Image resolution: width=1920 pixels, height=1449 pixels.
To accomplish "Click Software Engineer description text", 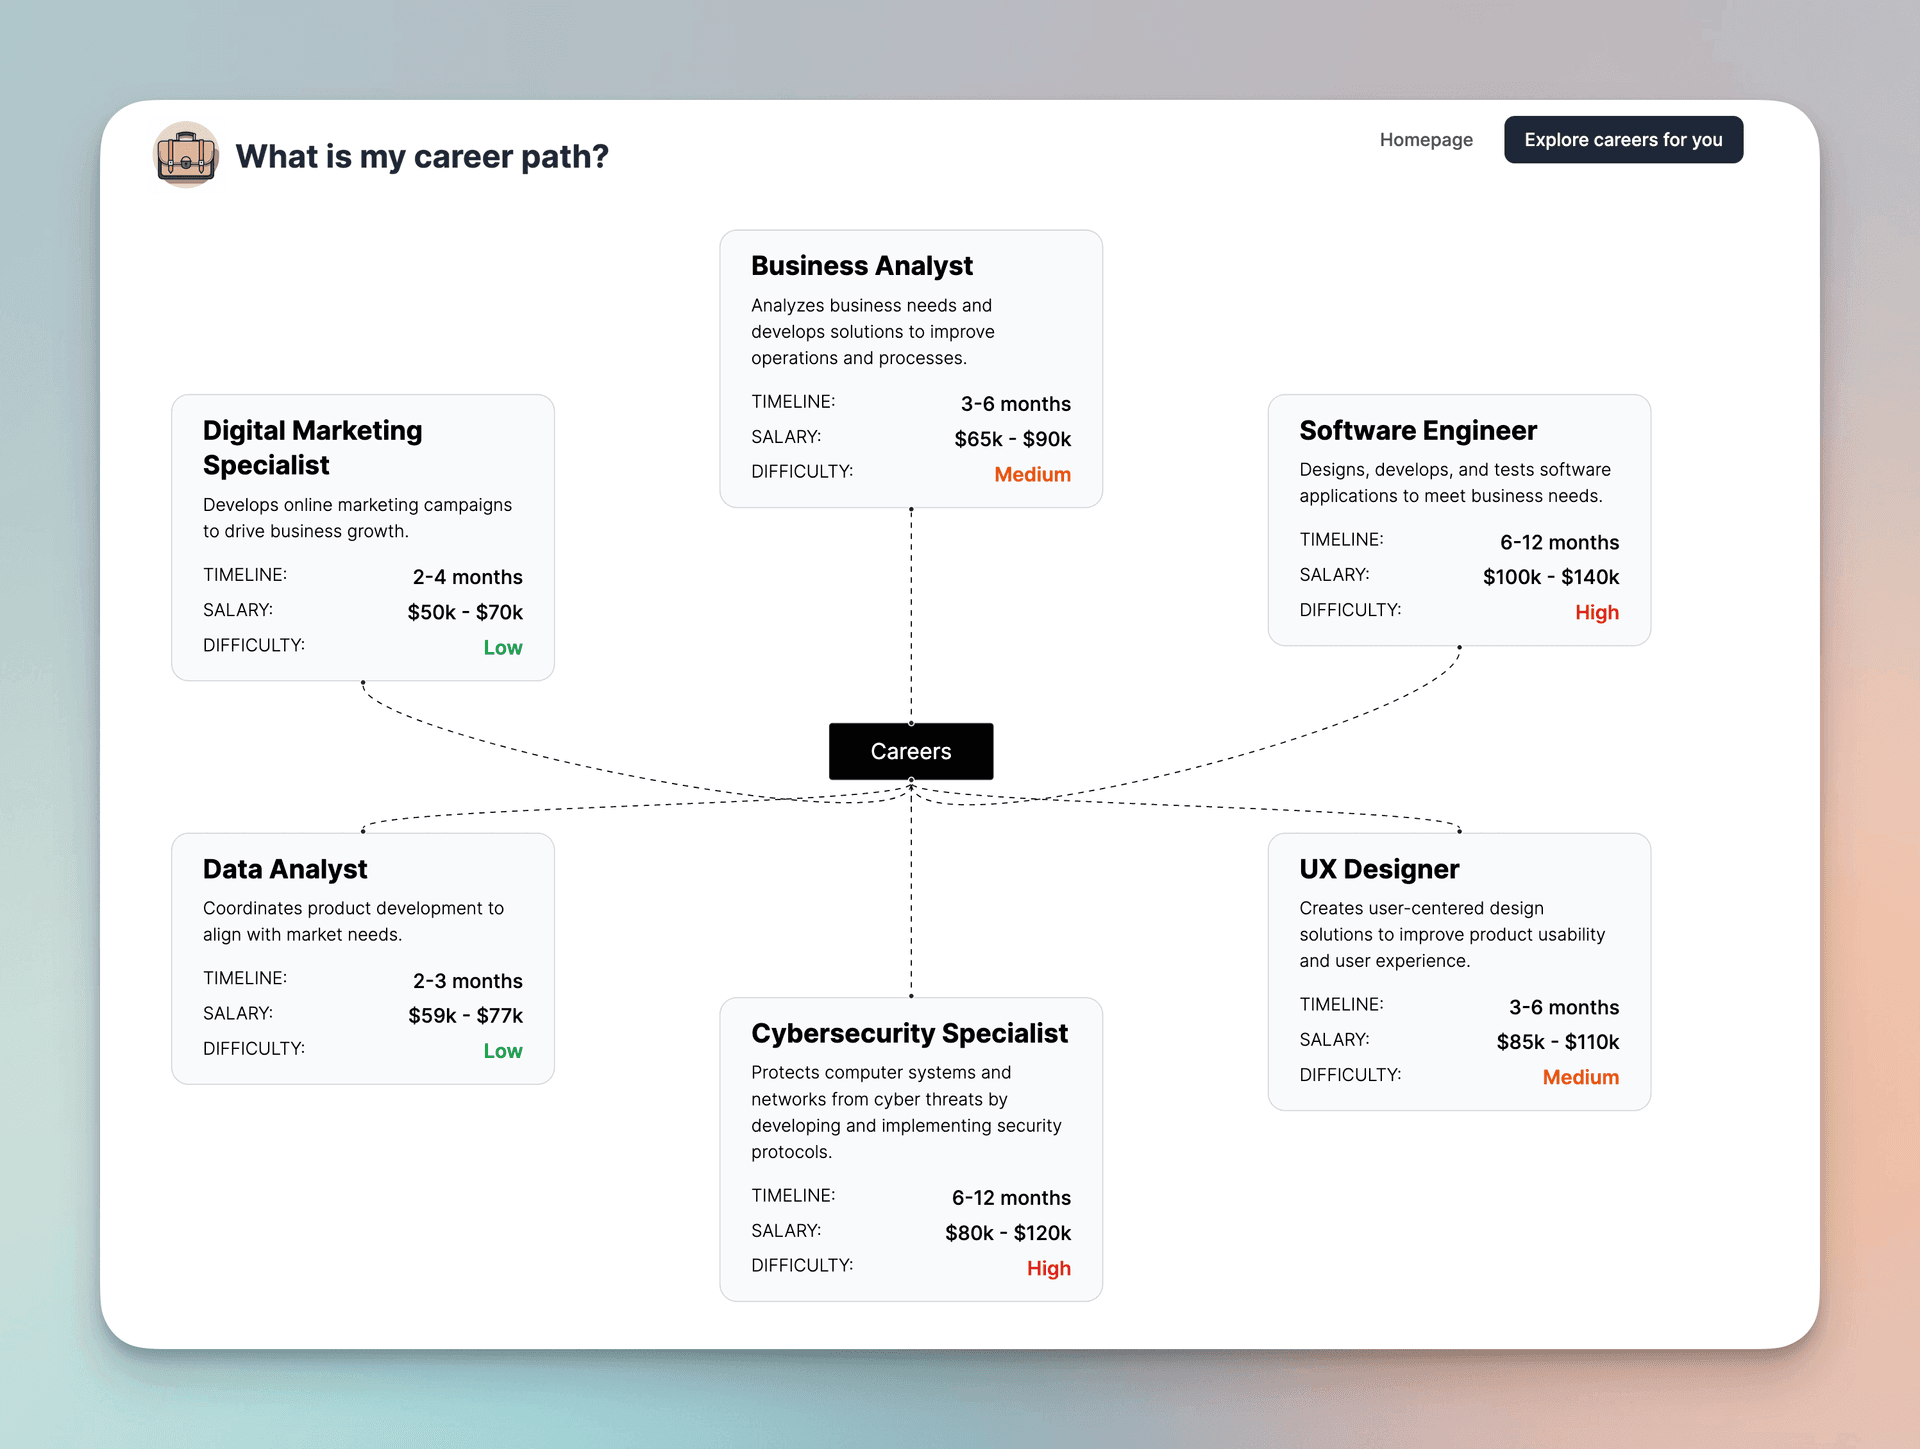I will point(1455,483).
